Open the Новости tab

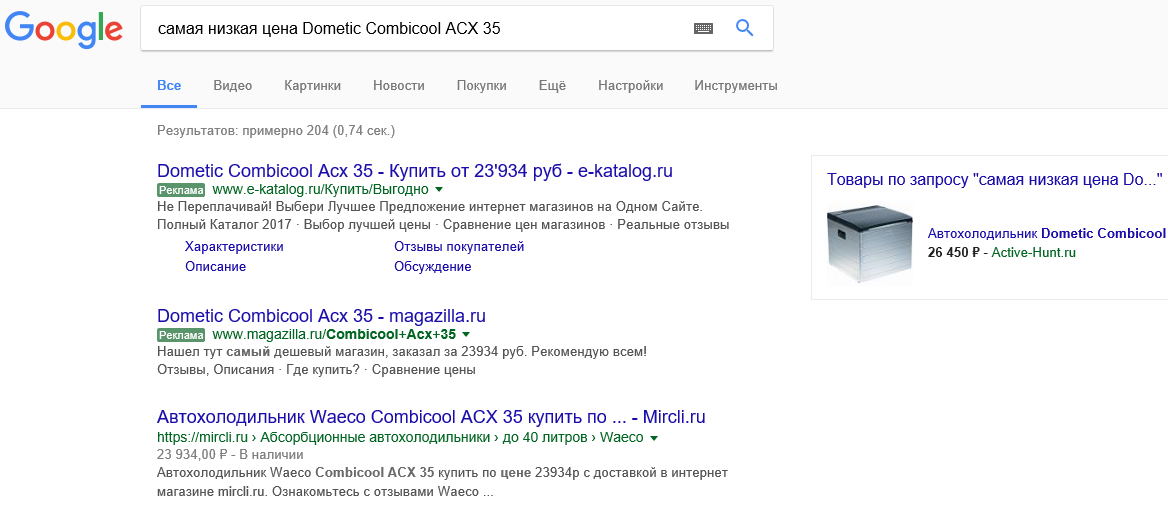click(399, 86)
